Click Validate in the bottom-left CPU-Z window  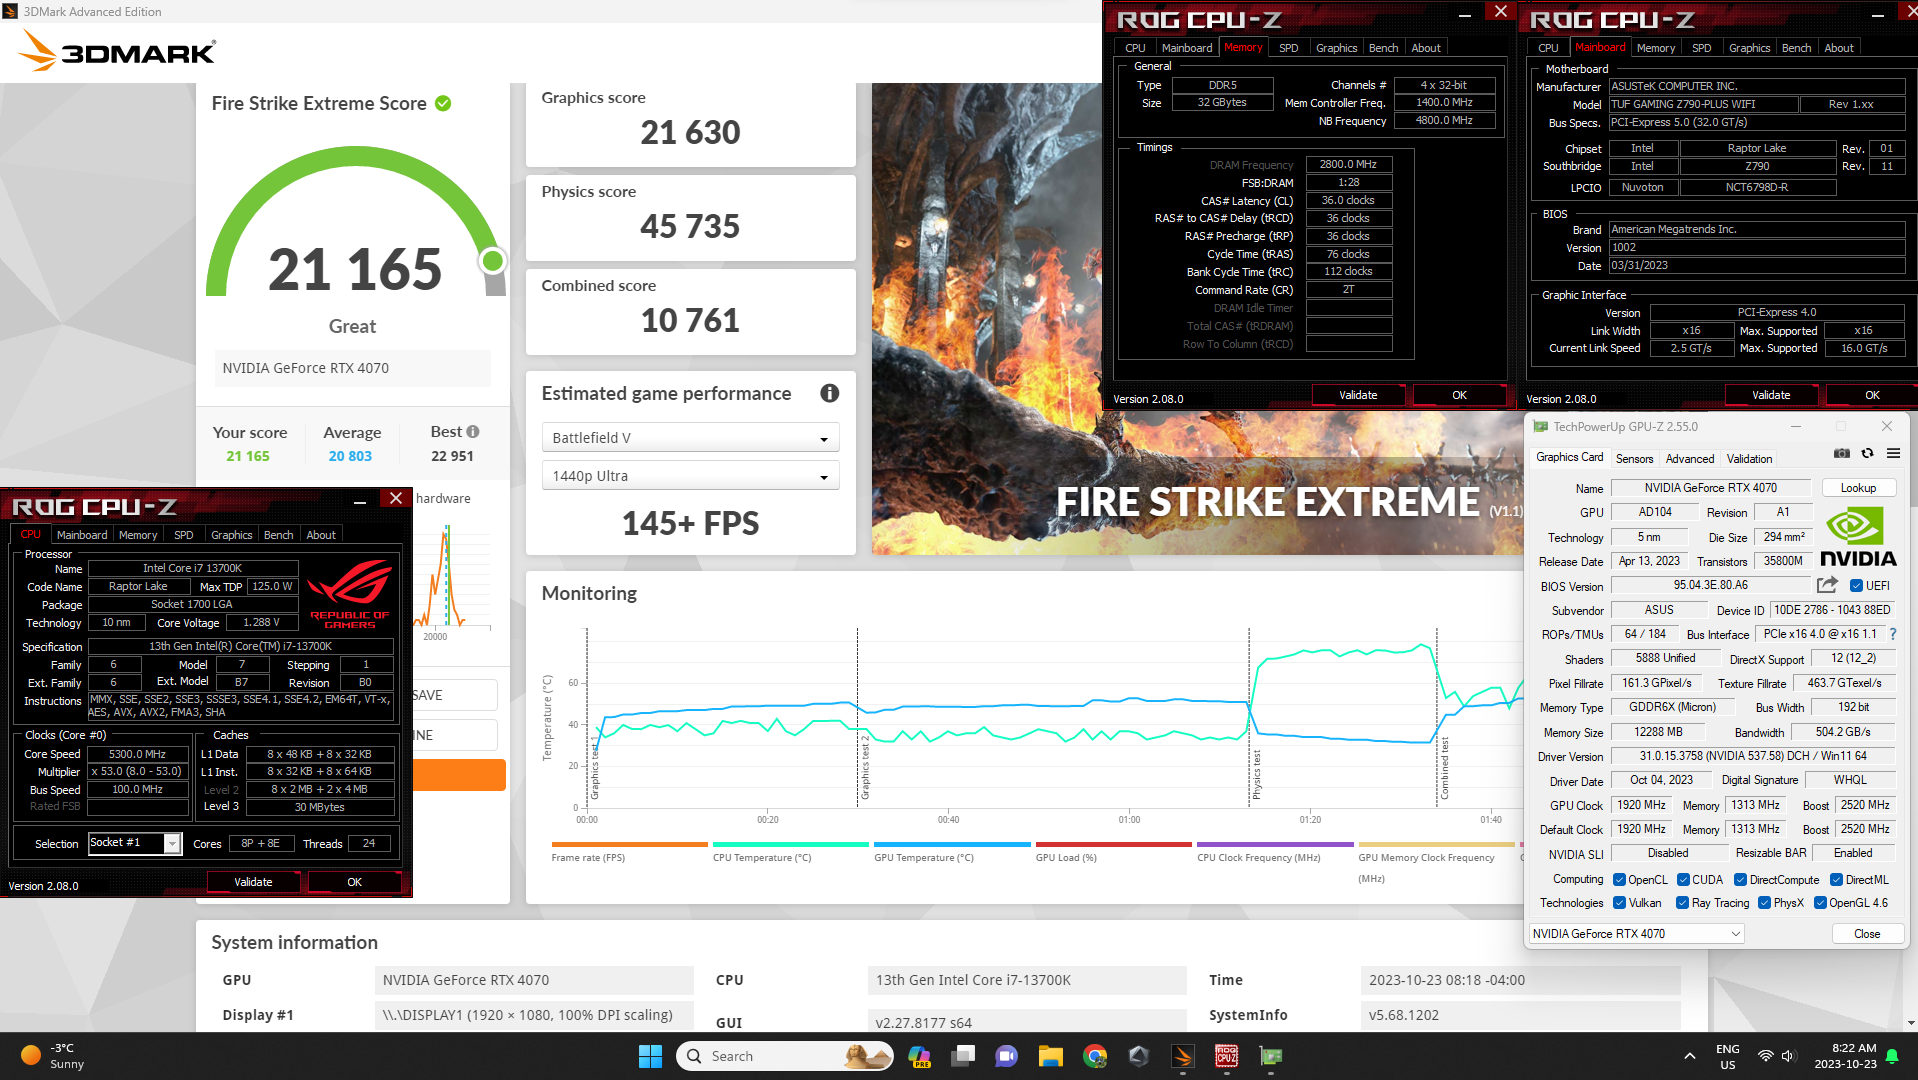[x=253, y=882]
